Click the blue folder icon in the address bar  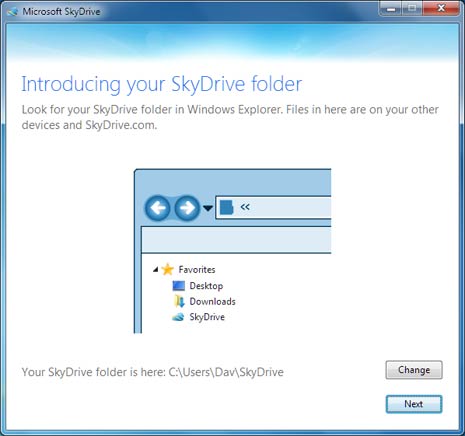pos(227,207)
